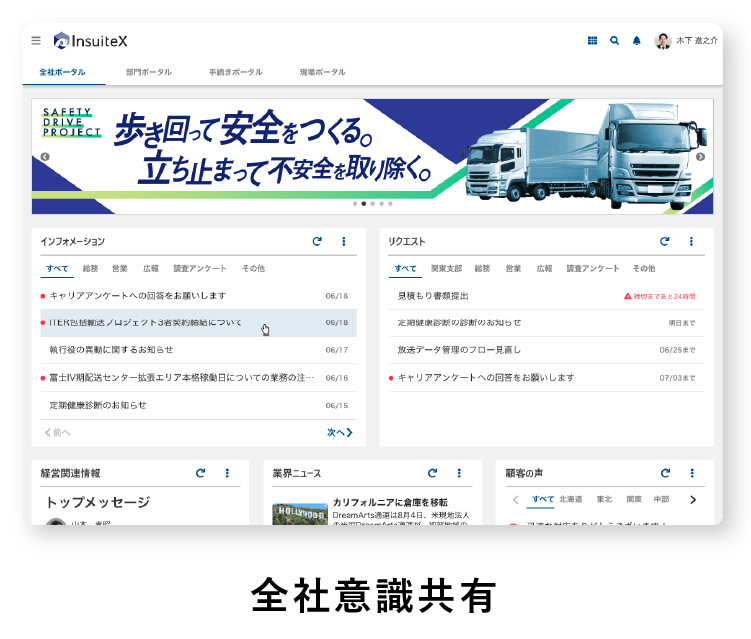Select すべて tab in リクエスト
Screen dimensions: 751x639
[x=405, y=269]
